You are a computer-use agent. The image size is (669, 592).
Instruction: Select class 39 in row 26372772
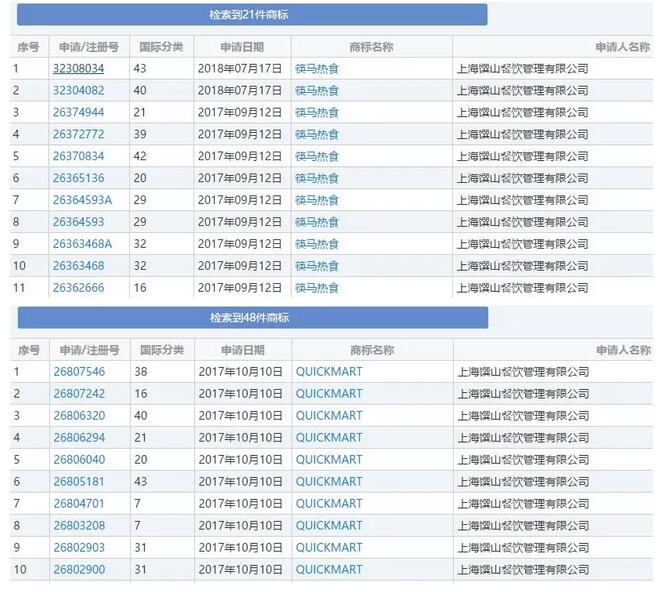click(x=140, y=134)
